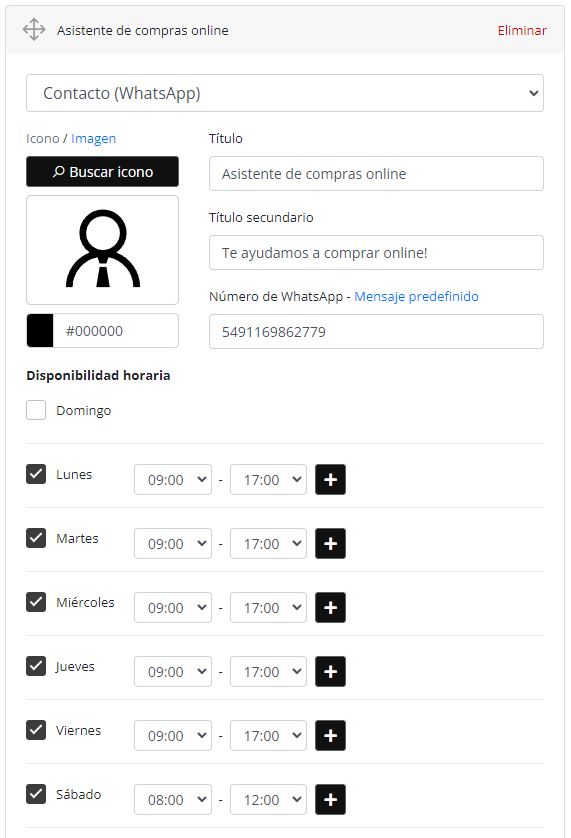Open Lunes start time 09:00 dropdown
Screen dimensions: 571x838
pyautogui.click(x=173, y=479)
